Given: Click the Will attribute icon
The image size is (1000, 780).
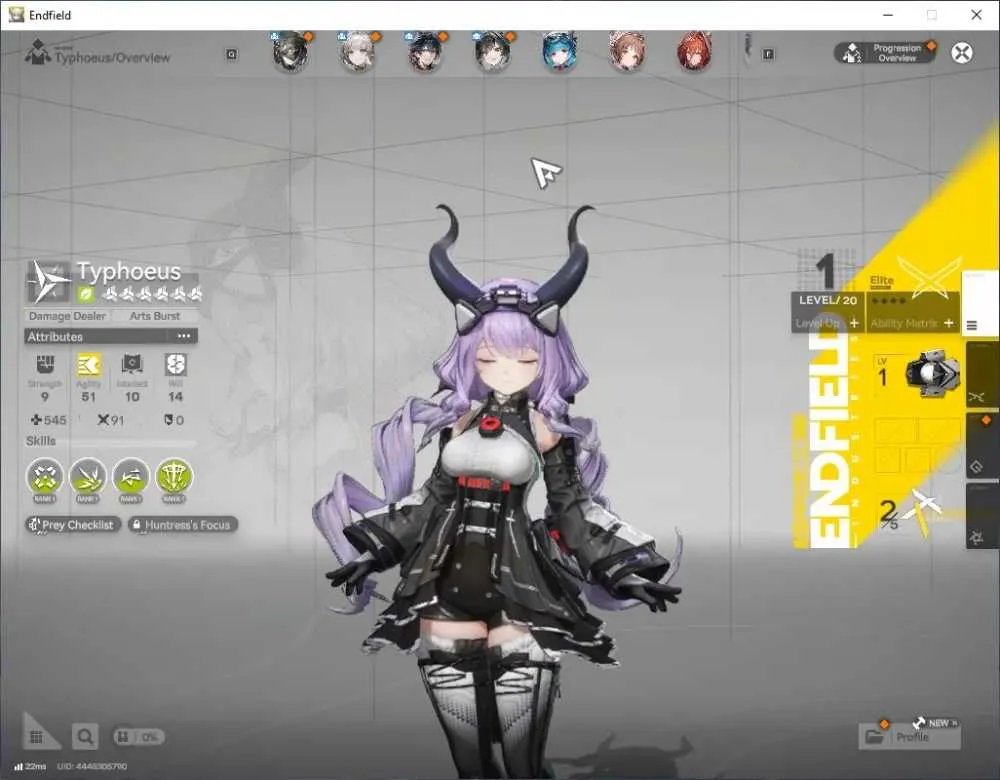Looking at the screenshot, I should [175, 365].
